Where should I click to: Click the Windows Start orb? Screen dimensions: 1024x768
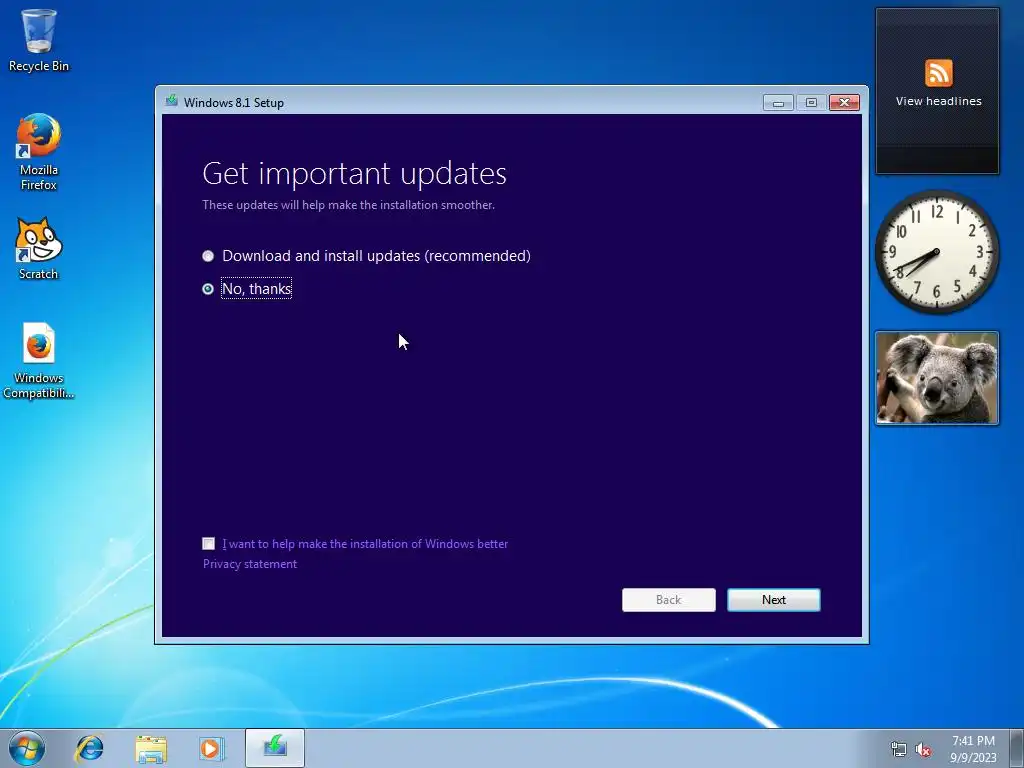[27, 748]
